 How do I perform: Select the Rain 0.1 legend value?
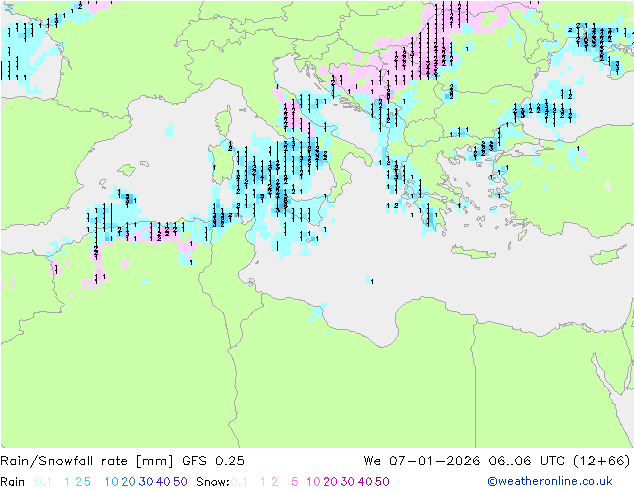pos(43,482)
